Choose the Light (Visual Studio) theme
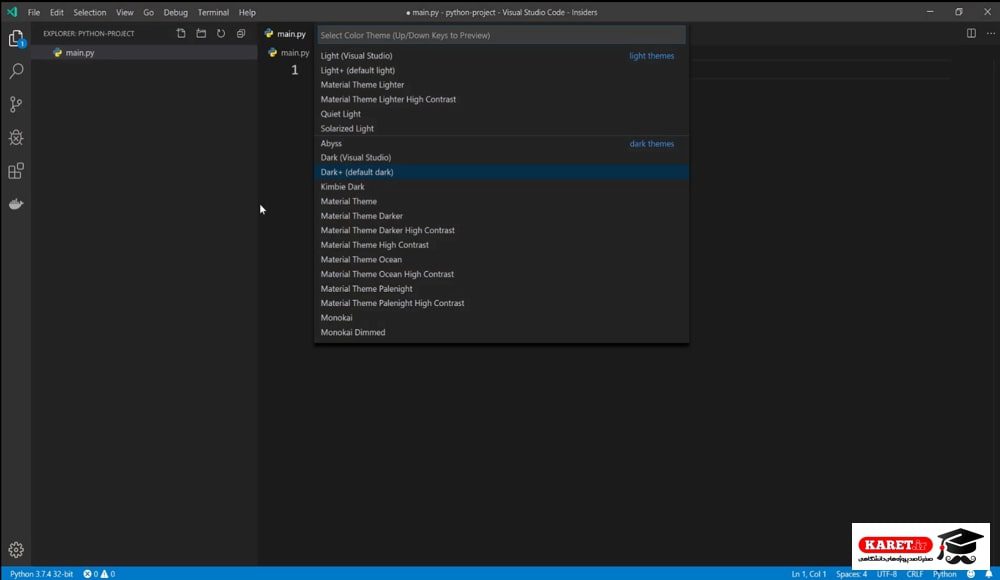This screenshot has height=580, width=1000. 501,56
